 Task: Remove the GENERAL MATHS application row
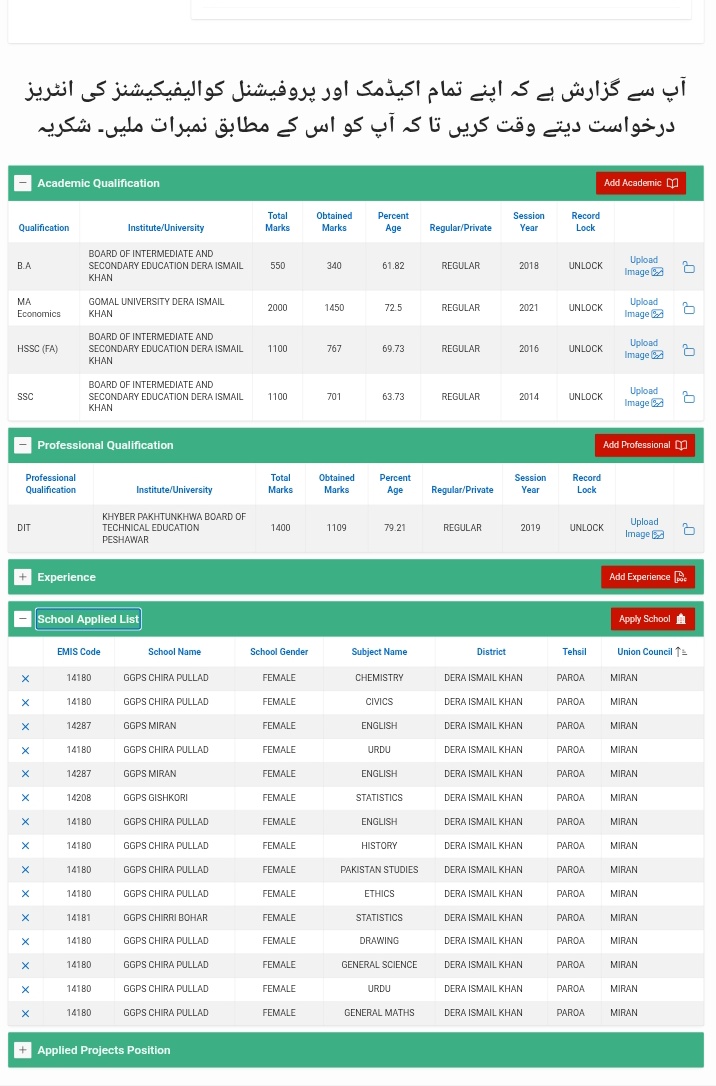tap(26, 1013)
